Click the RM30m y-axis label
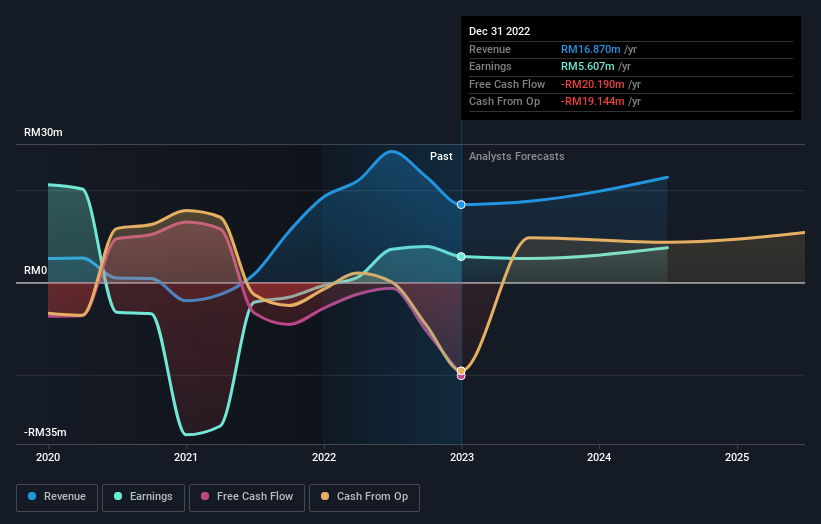 (x=43, y=132)
